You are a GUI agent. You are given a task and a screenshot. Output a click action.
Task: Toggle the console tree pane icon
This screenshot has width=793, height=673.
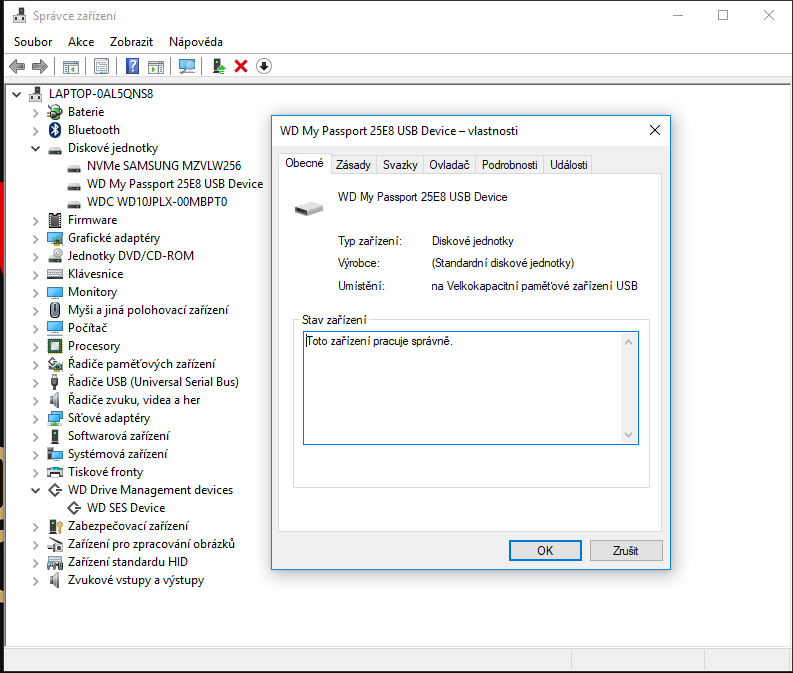71,66
